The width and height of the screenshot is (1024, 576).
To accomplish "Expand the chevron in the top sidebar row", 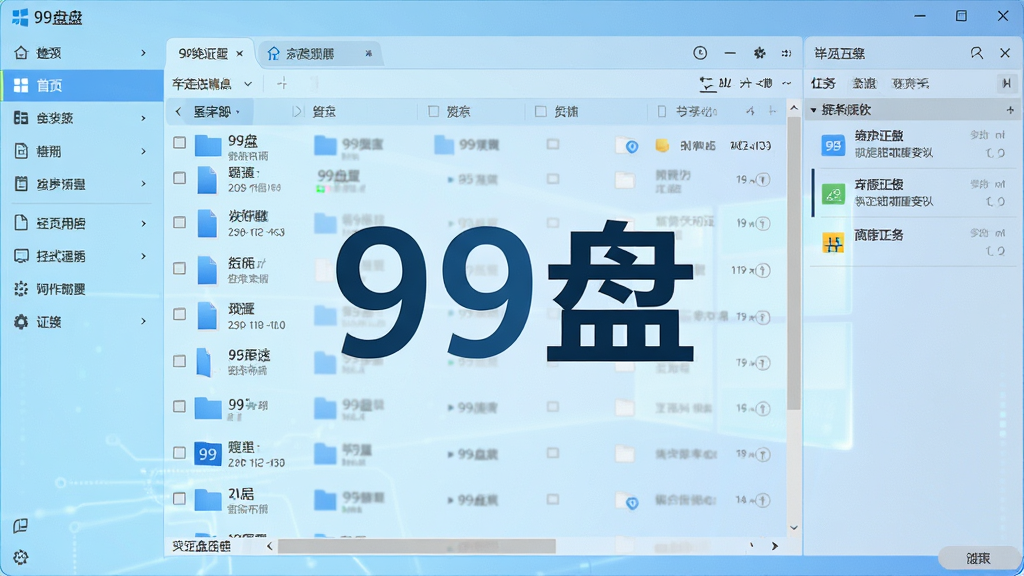I will tap(144, 53).
